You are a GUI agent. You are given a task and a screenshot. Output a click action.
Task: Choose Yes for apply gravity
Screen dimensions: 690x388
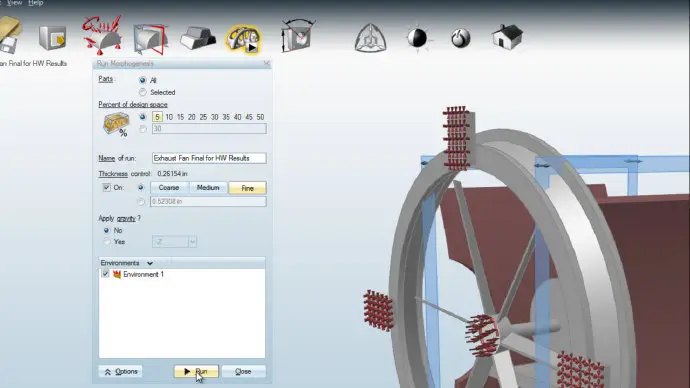(106, 242)
